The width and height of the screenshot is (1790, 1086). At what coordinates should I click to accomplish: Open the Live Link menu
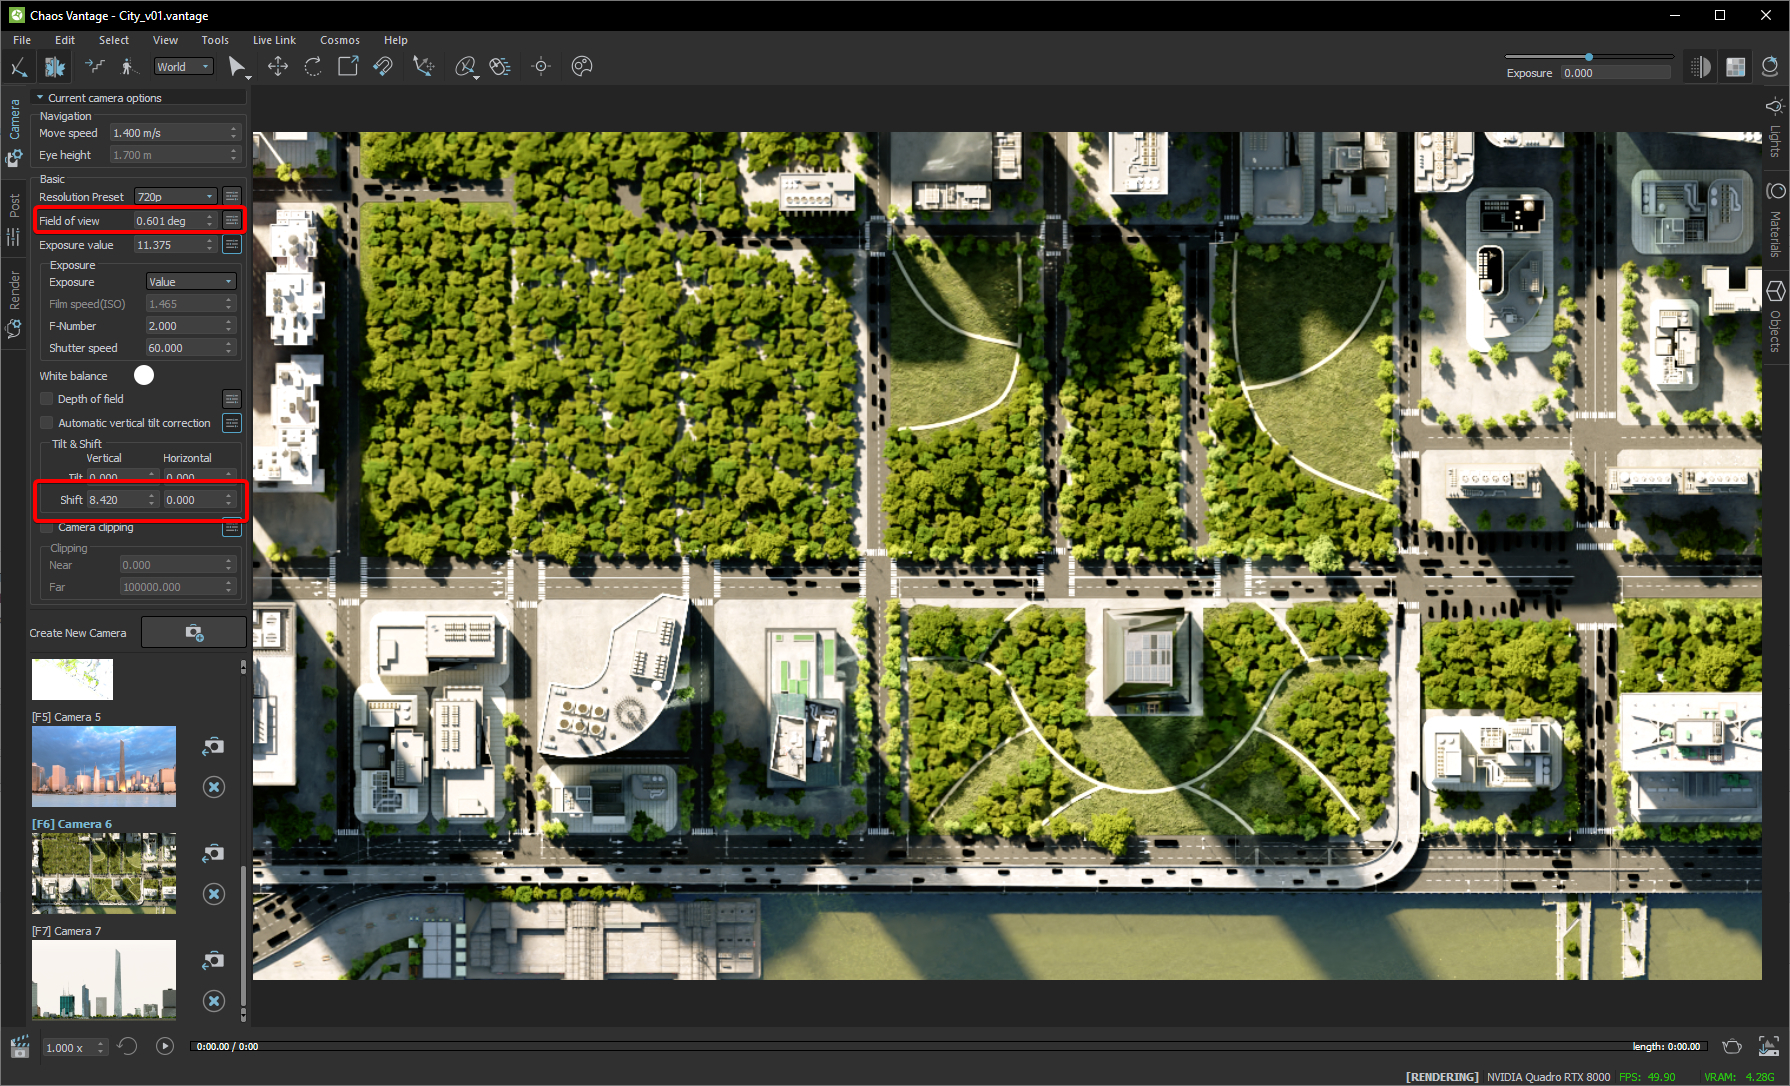(x=274, y=40)
